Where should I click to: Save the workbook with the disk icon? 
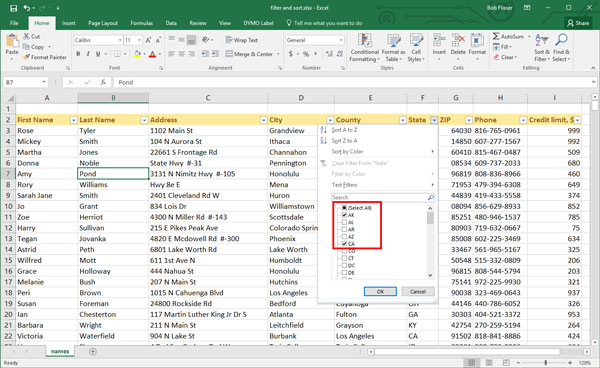pos(13,8)
